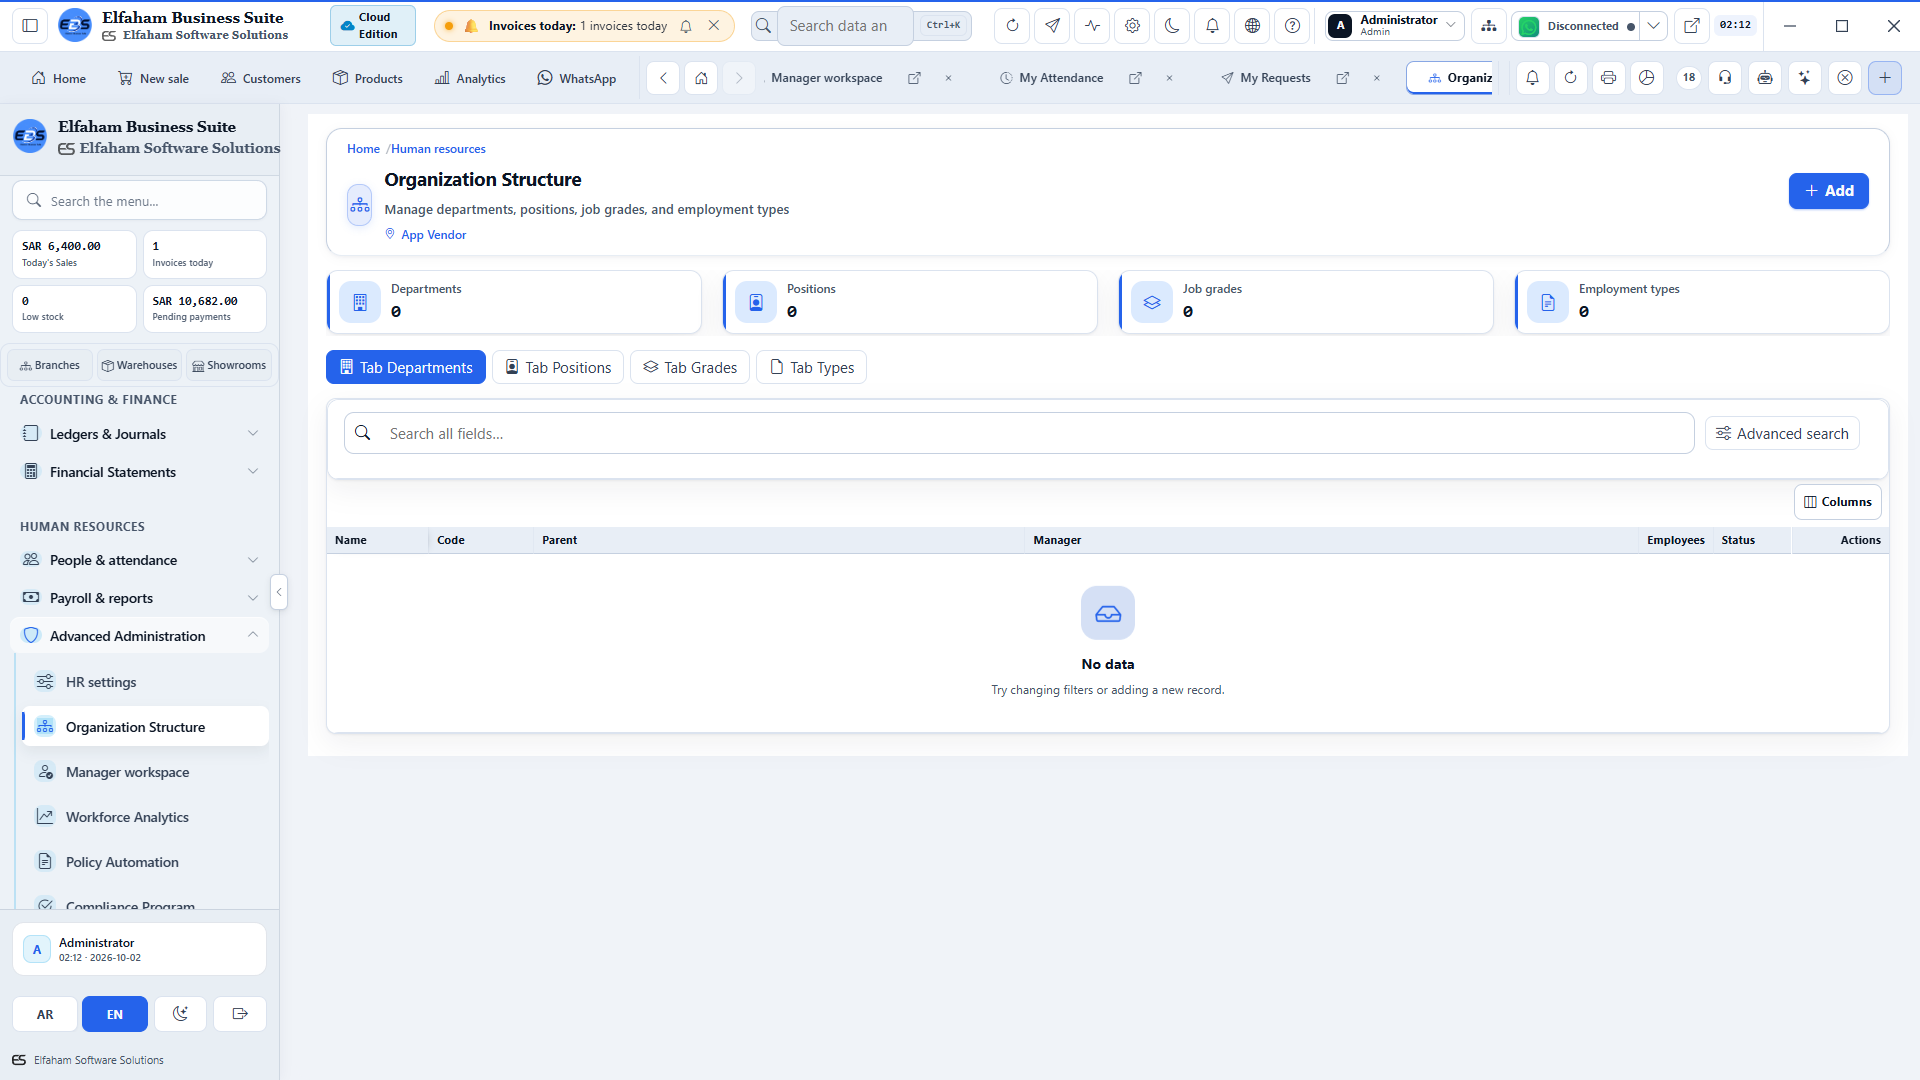Open notifications bell in top bar
The image size is (1920, 1080).
pyautogui.click(x=1212, y=26)
